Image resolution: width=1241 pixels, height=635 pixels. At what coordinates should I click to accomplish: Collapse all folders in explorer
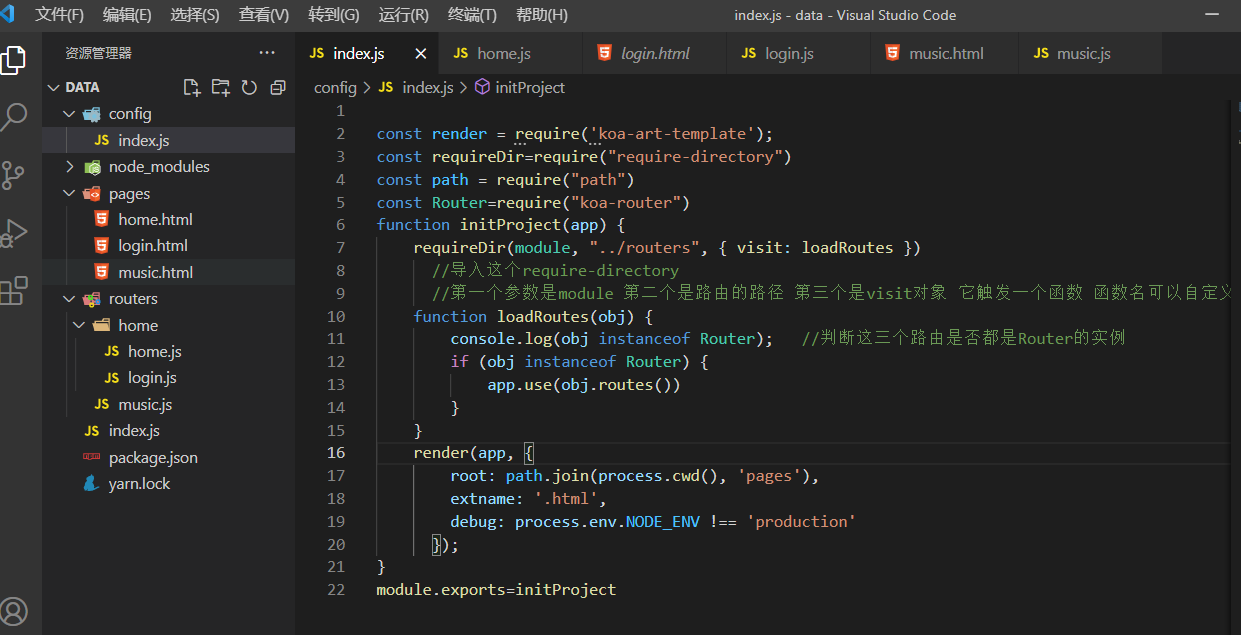point(278,87)
